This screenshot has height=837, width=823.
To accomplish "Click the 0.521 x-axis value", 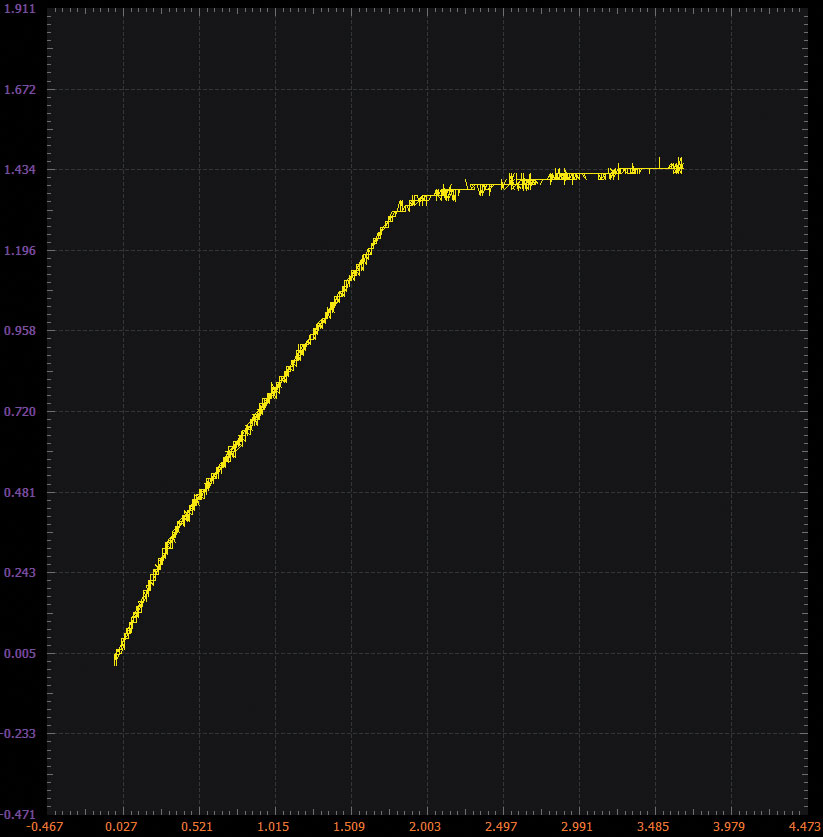I will click(x=198, y=827).
